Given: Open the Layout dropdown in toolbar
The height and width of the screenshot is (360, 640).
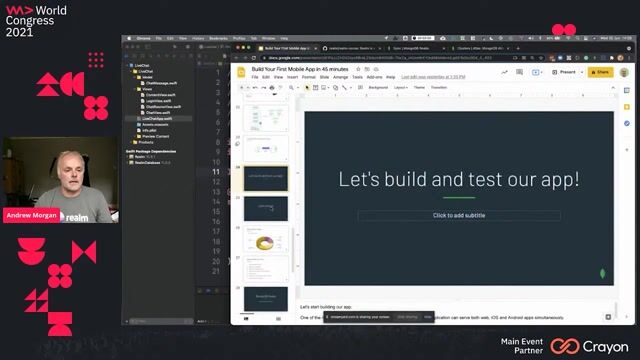Looking at the screenshot, I should coord(401,87).
